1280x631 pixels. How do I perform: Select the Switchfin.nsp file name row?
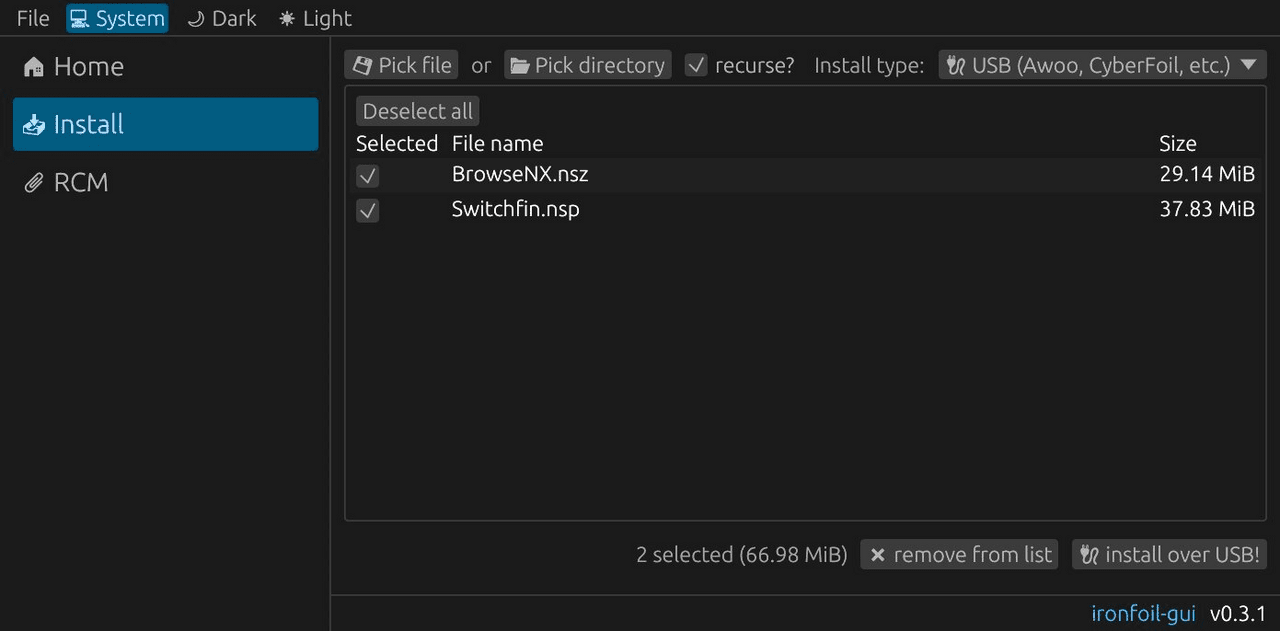click(x=806, y=210)
